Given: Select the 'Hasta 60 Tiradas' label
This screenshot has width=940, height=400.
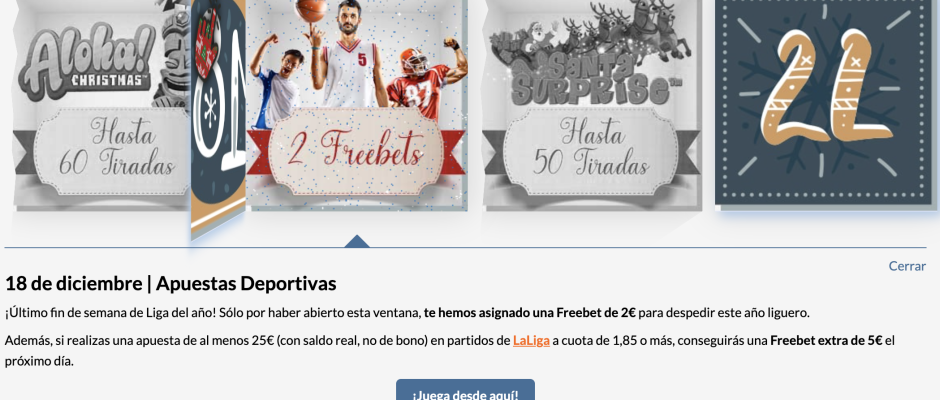Looking at the screenshot, I should 114,152.
